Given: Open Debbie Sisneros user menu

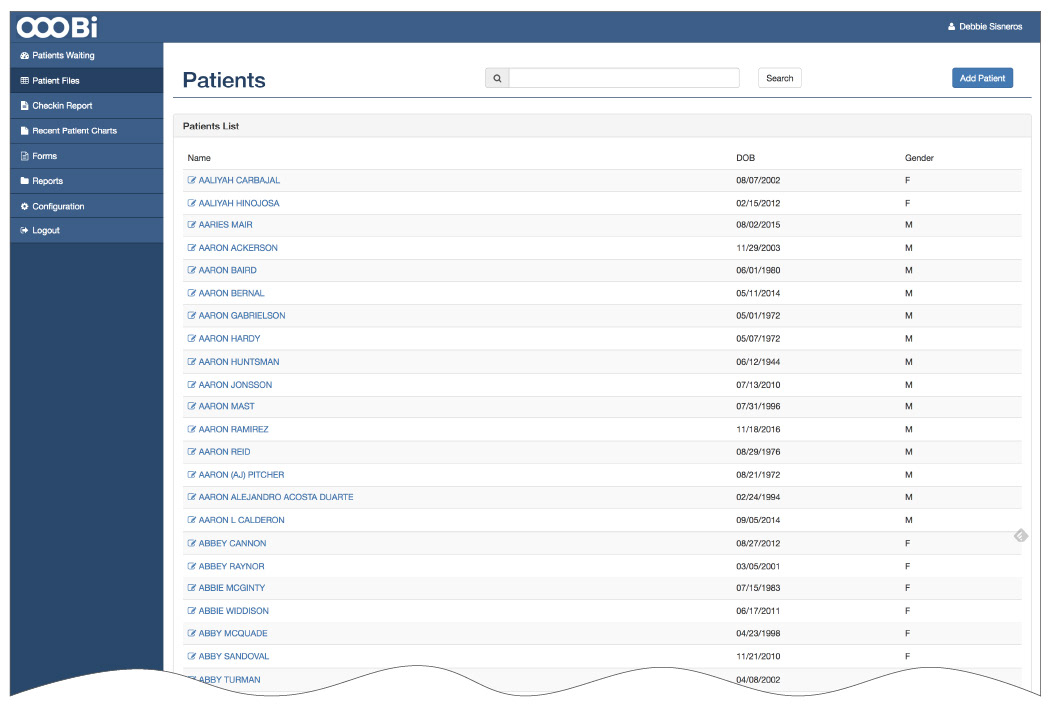Looking at the screenshot, I should pyautogui.click(x=985, y=27).
